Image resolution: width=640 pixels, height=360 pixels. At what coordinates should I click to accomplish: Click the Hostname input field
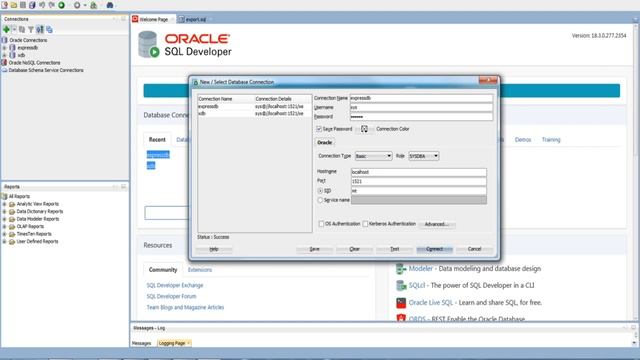click(419, 172)
